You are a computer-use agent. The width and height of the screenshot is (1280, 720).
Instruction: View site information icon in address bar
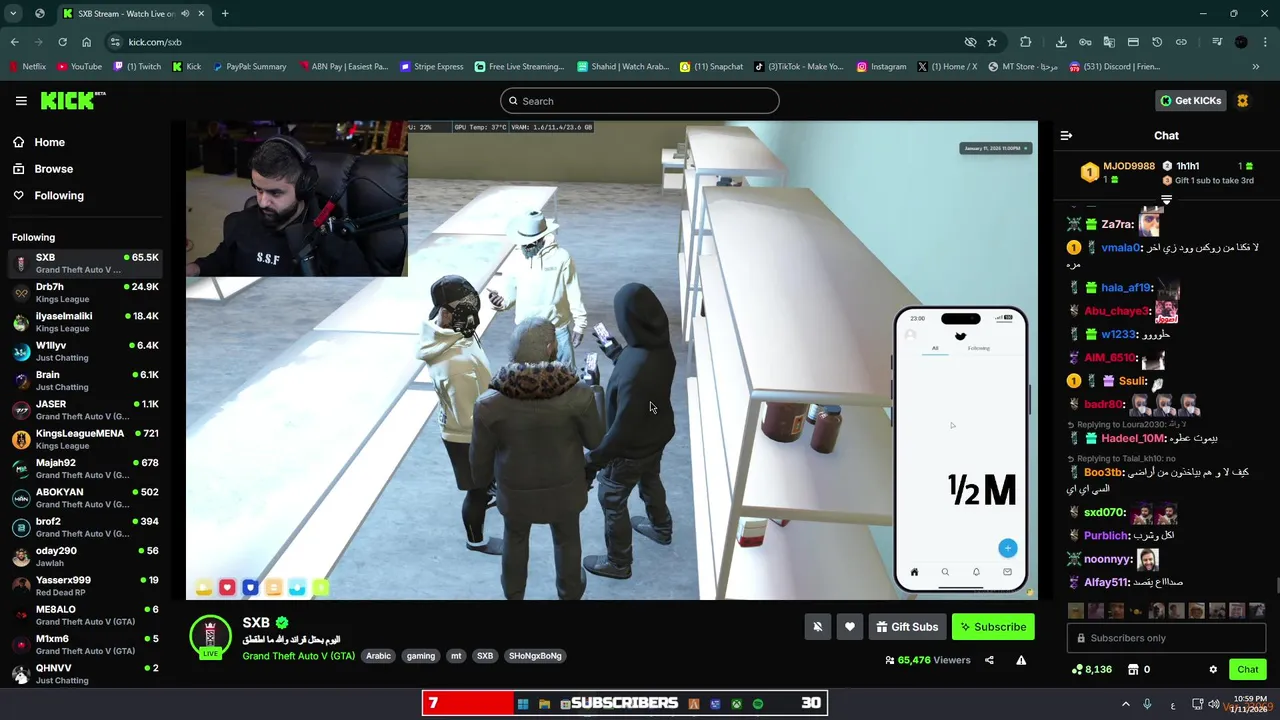coord(115,42)
